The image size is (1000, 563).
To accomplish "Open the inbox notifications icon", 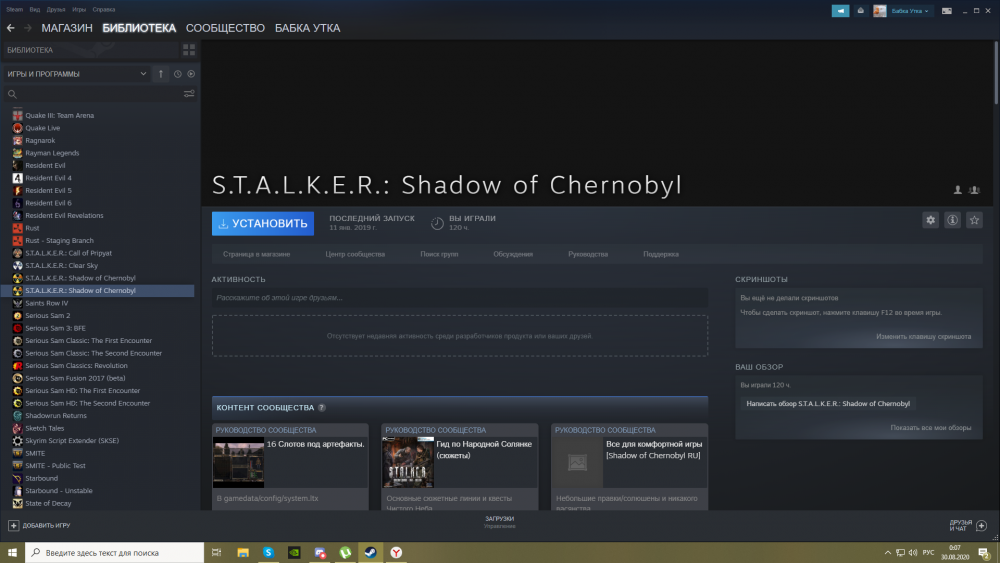I will point(860,11).
